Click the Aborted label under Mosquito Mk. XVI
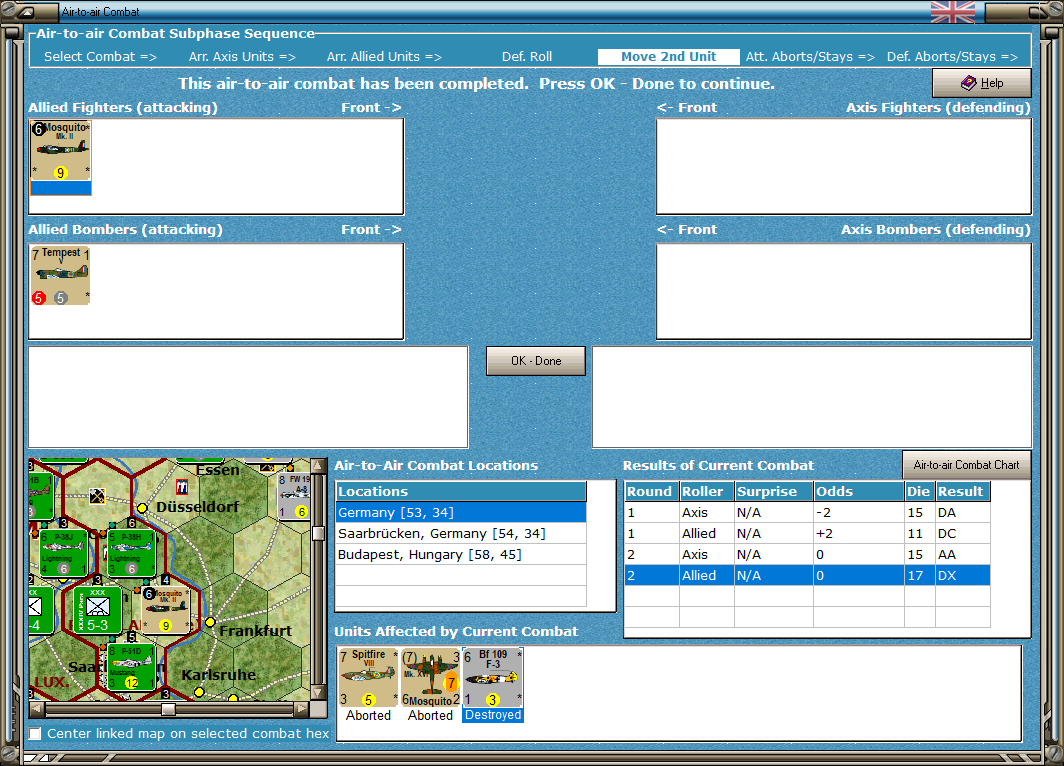 (x=430, y=715)
